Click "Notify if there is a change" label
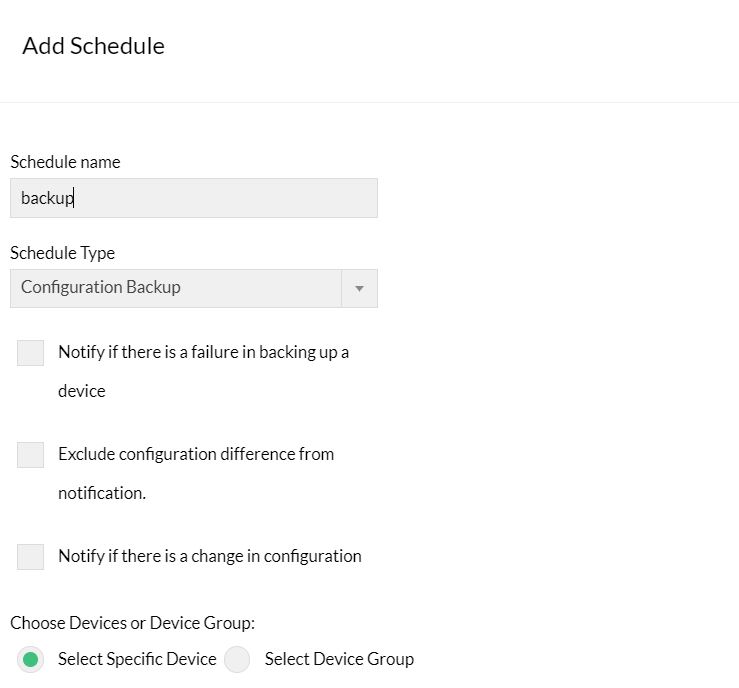Viewport: 739px width, 688px height. point(209,556)
